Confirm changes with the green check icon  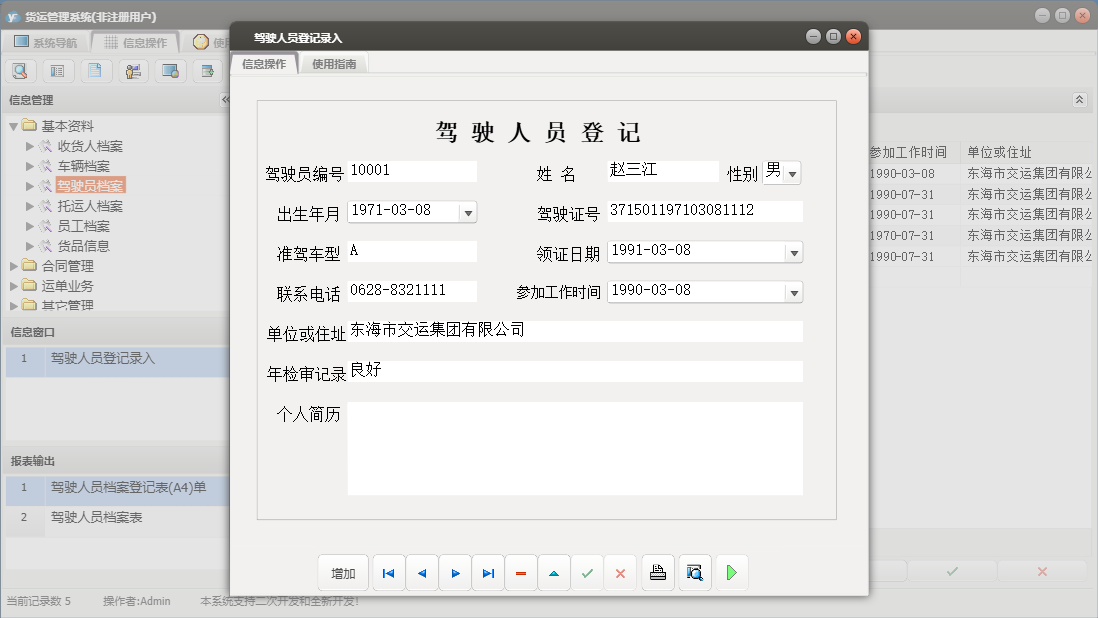click(588, 572)
